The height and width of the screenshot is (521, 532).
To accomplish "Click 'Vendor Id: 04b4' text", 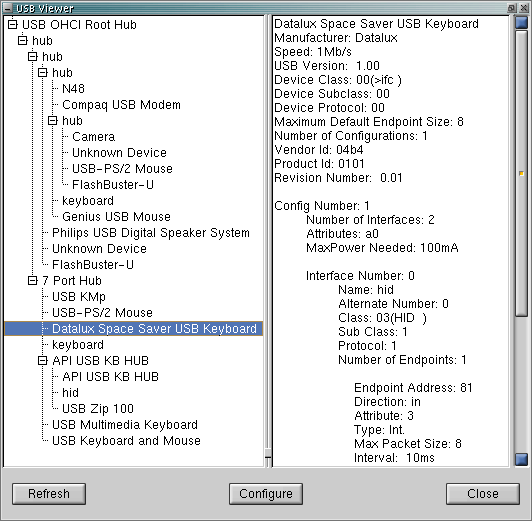I will (319, 150).
